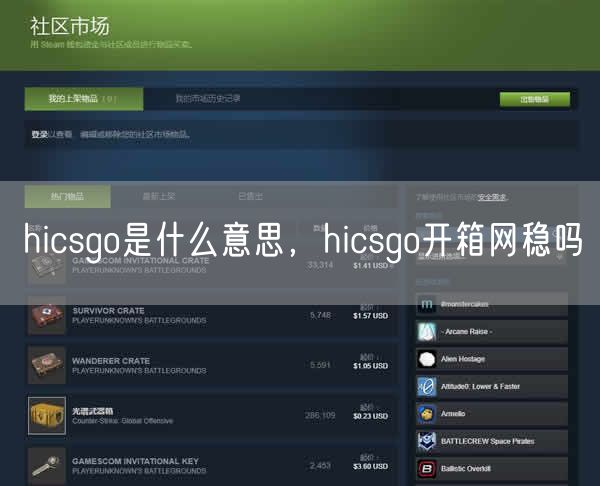This screenshot has height=486, width=600.
Task: Click the Alien Hostage game icon
Action: (x=427, y=359)
